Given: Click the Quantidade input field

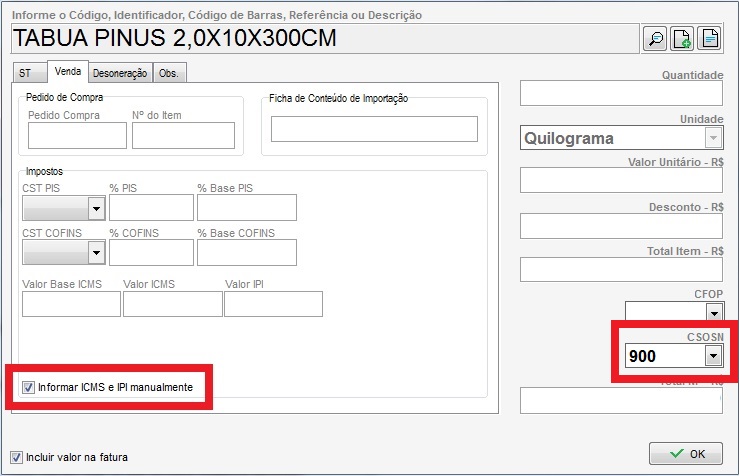Looking at the screenshot, I should [x=620, y=94].
